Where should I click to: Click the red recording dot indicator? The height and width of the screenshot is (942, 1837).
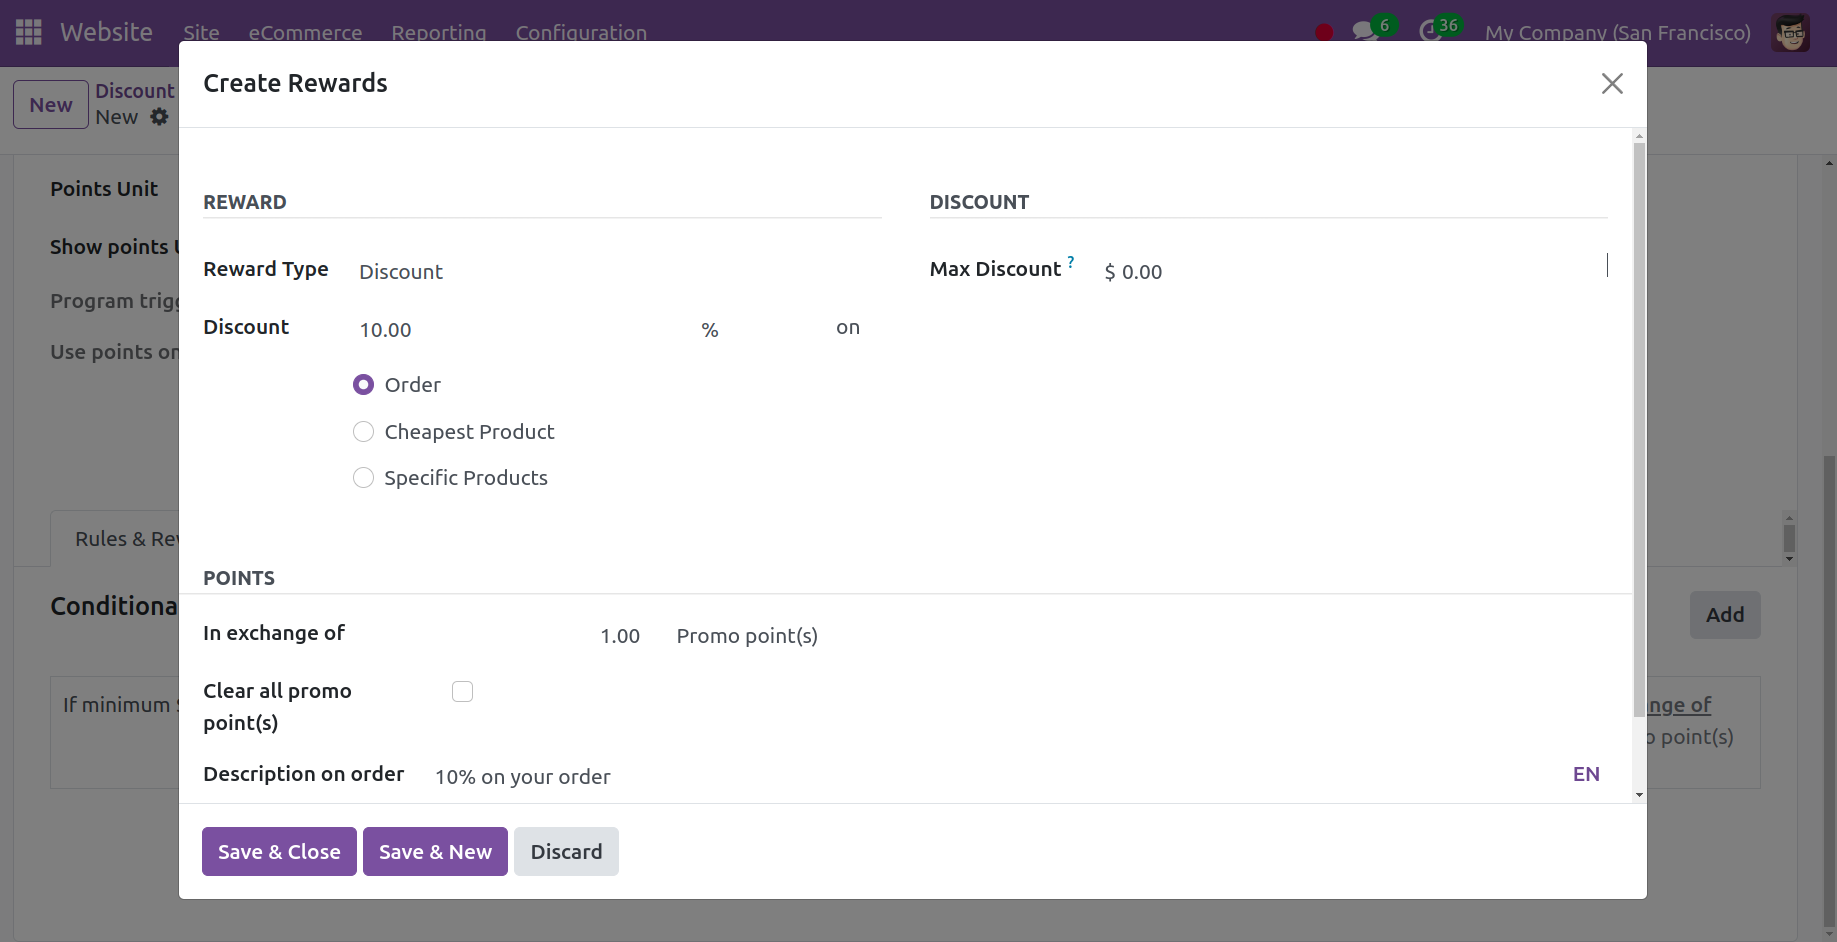(1323, 31)
